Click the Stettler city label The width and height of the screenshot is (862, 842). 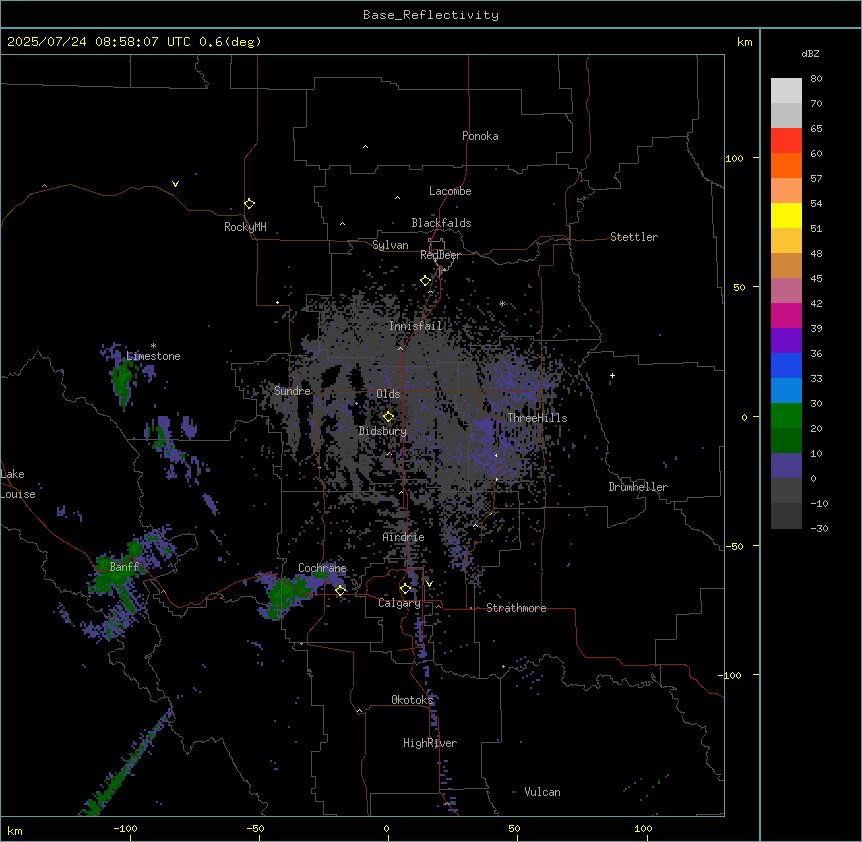[x=634, y=237]
